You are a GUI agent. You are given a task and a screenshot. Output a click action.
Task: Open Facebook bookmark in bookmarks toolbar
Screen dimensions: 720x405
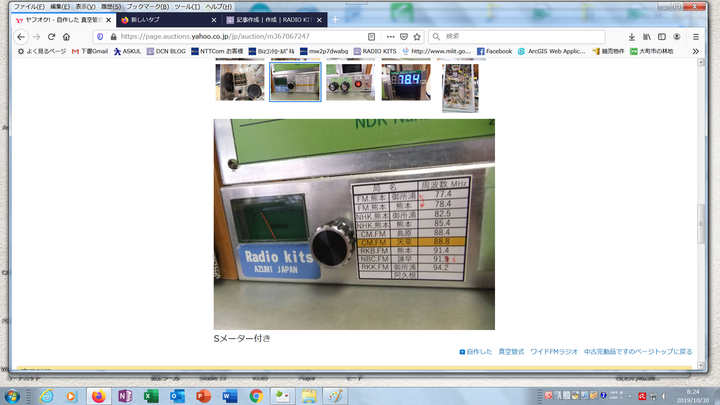tap(494, 51)
